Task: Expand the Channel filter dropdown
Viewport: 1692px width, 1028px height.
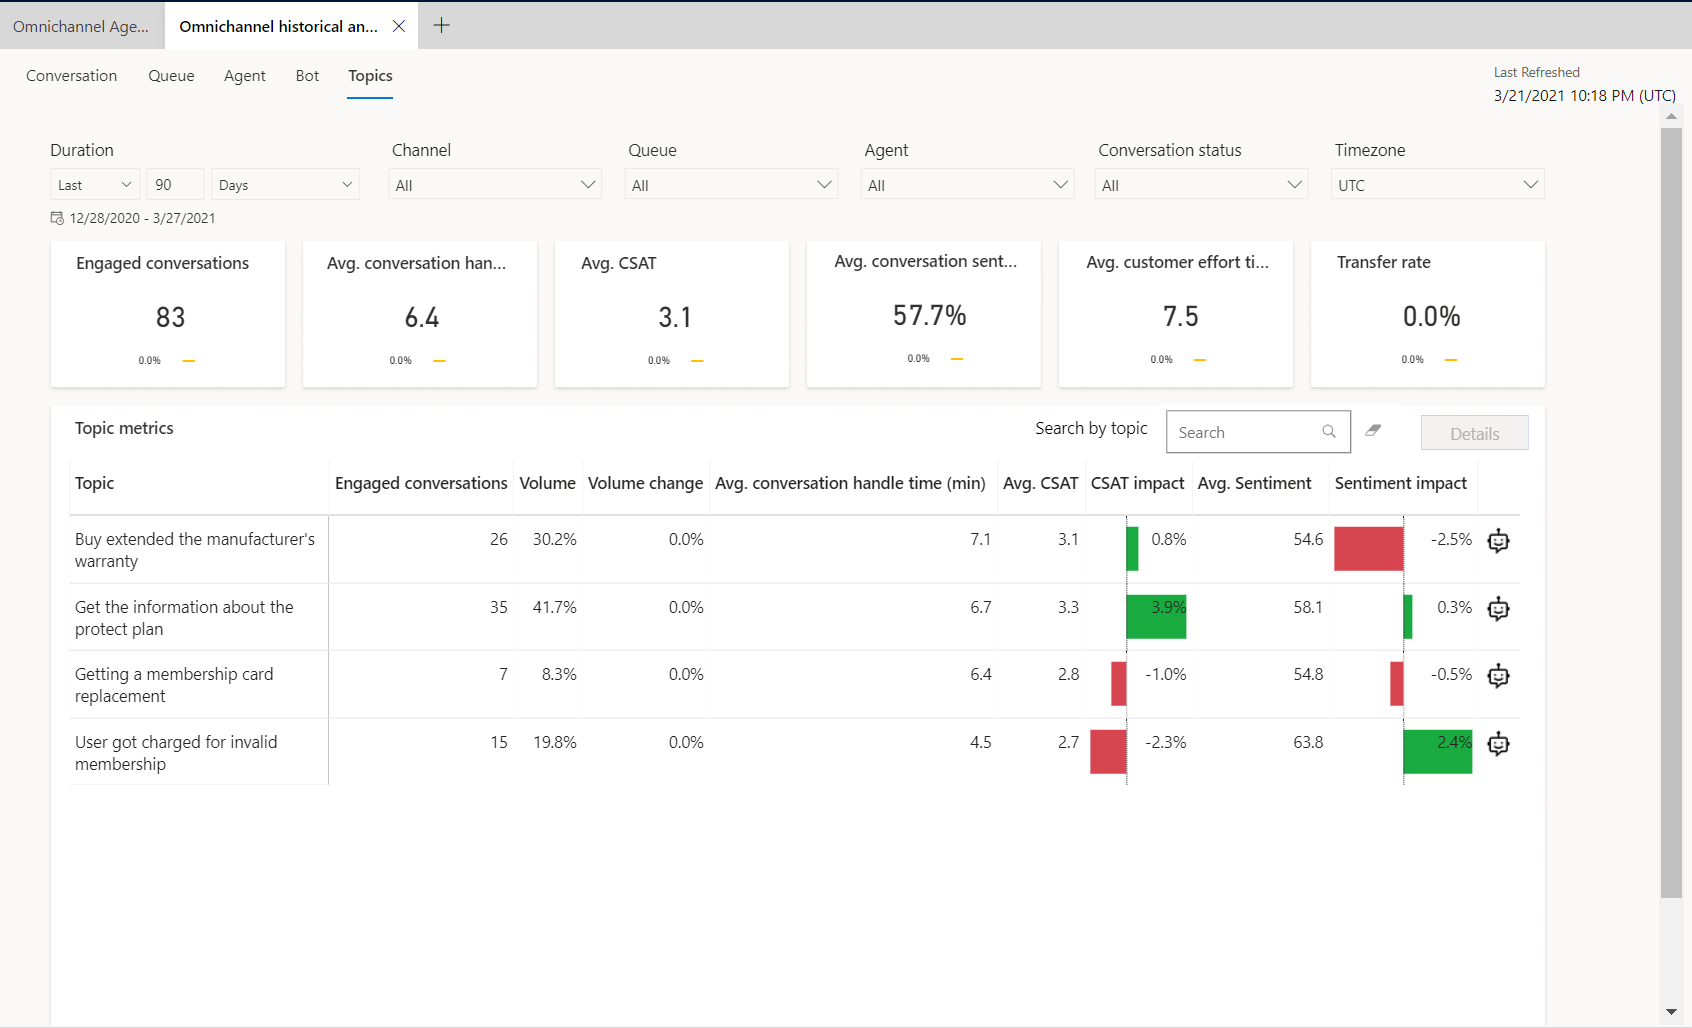Action: (495, 185)
